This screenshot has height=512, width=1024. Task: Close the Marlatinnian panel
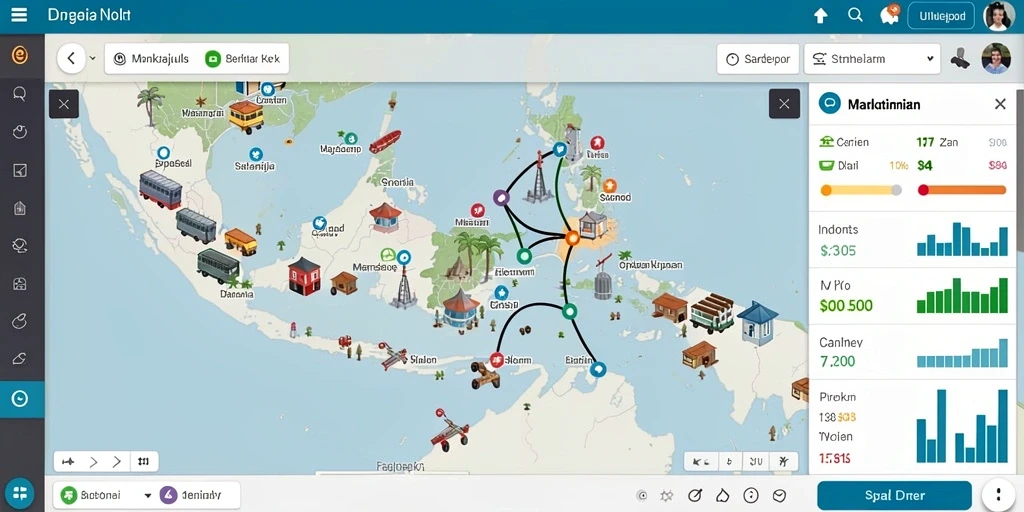pos(1000,104)
